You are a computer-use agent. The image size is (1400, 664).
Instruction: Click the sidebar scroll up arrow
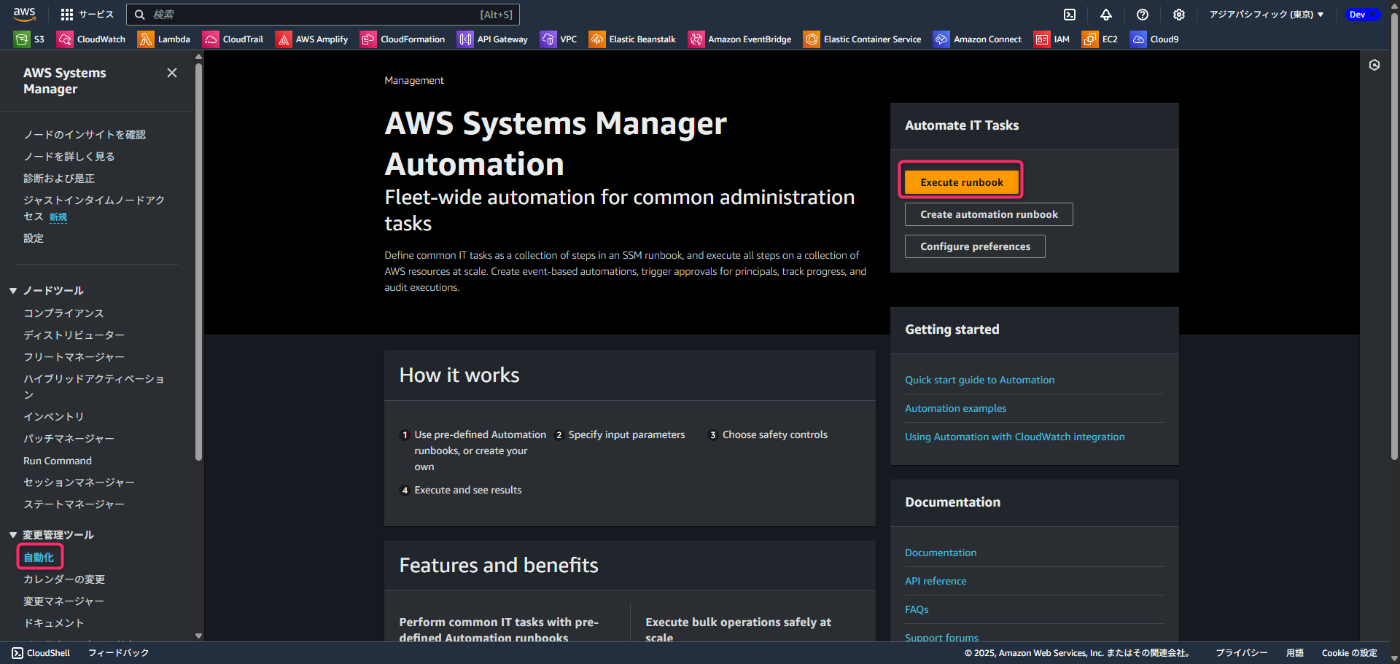pos(198,57)
